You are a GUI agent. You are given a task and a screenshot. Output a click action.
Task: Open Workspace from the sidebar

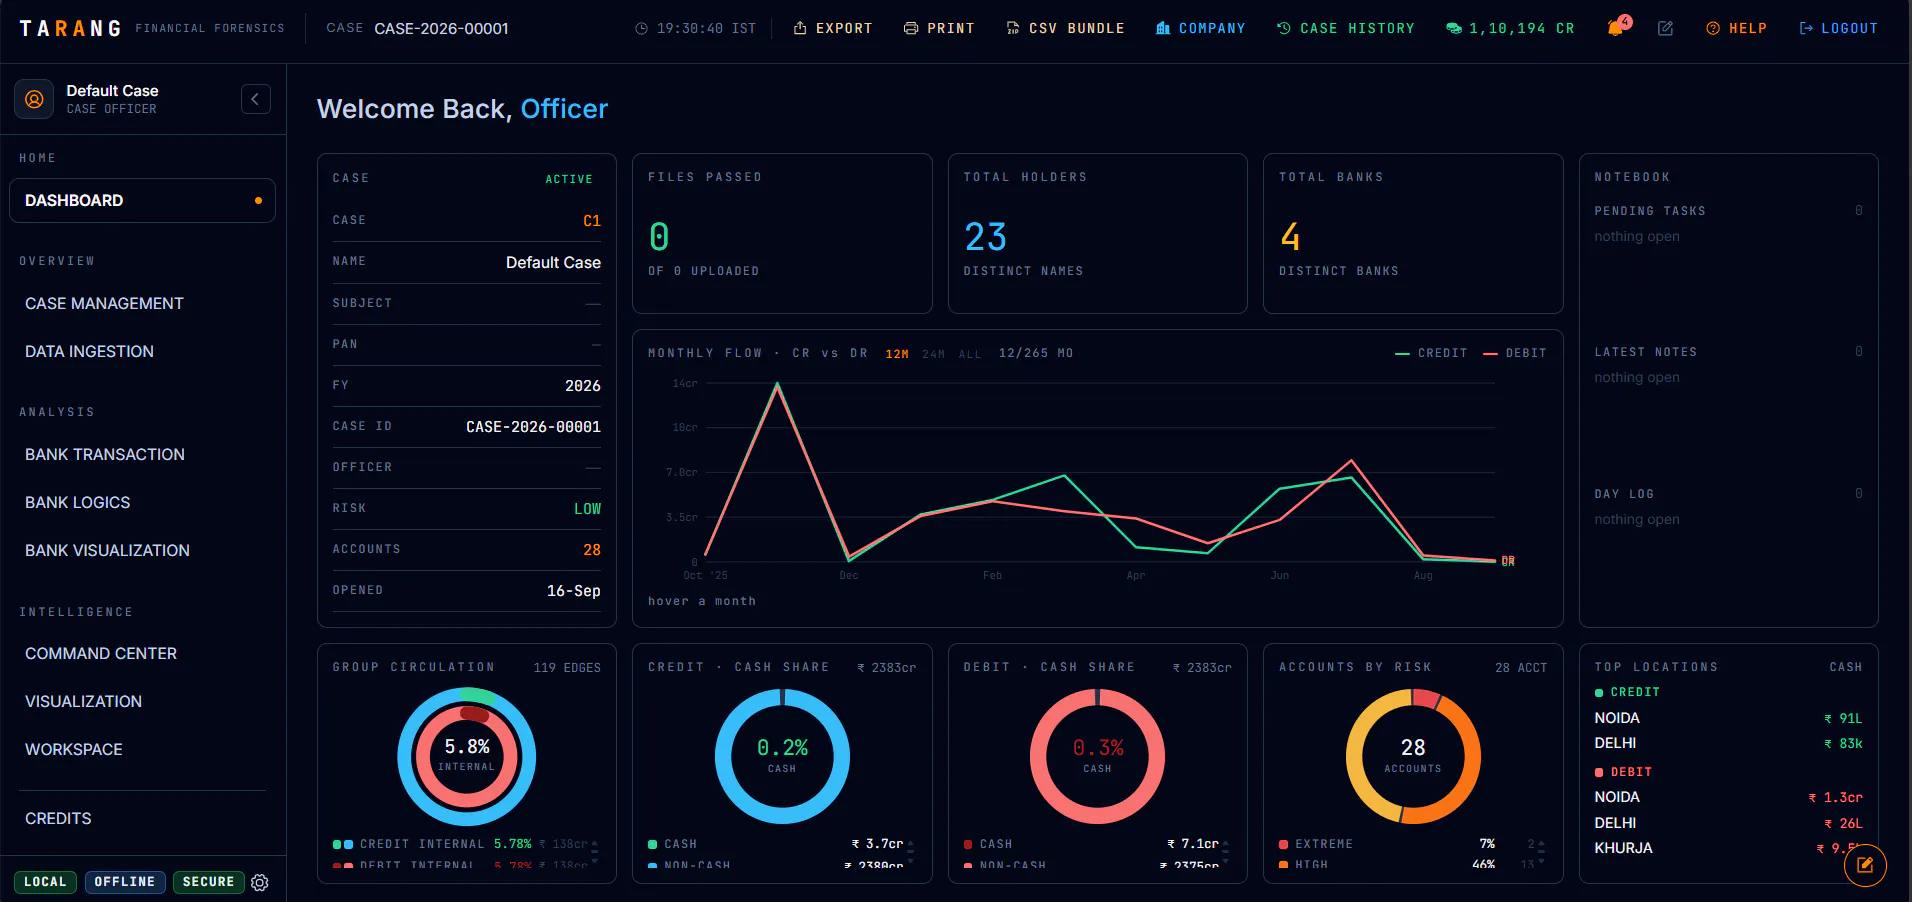click(74, 749)
